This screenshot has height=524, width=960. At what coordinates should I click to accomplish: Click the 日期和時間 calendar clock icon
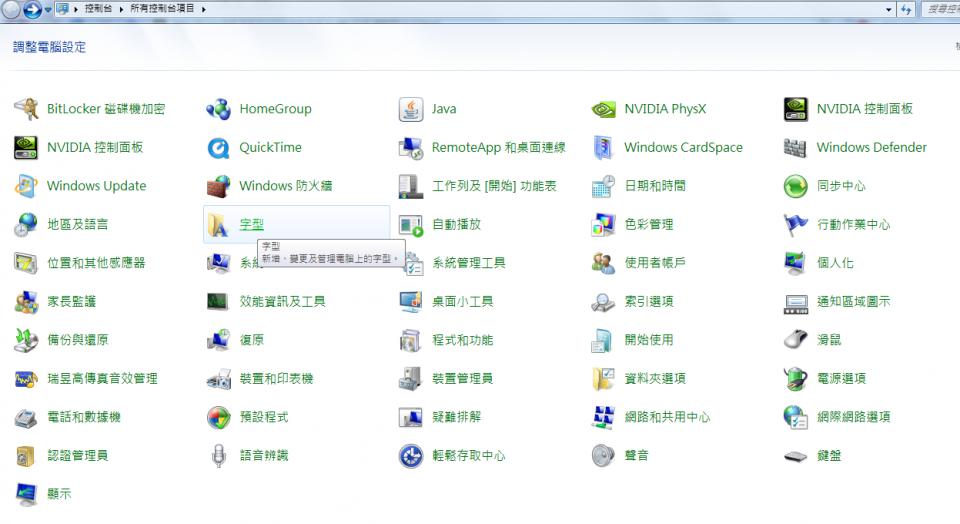click(603, 186)
